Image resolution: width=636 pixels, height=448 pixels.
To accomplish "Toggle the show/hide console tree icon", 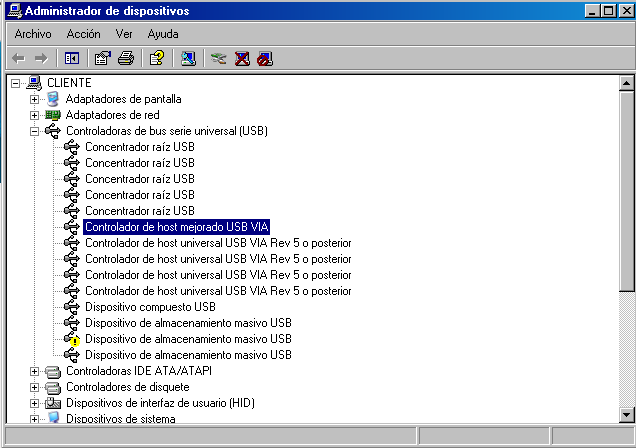I will coord(72,59).
